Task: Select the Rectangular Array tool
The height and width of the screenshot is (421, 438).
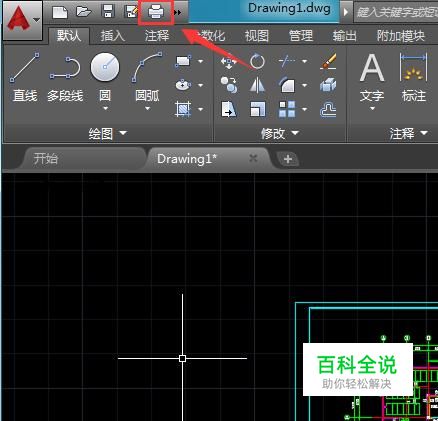Action: pyautogui.click(x=287, y=109)
